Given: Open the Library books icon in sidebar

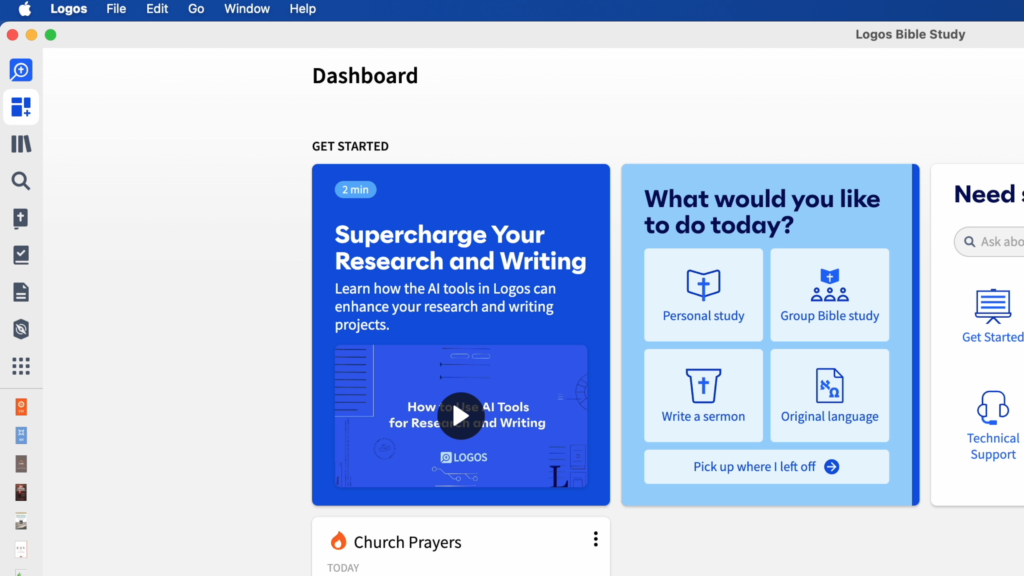Looking at the screenshot, I should tap(21, 144).
